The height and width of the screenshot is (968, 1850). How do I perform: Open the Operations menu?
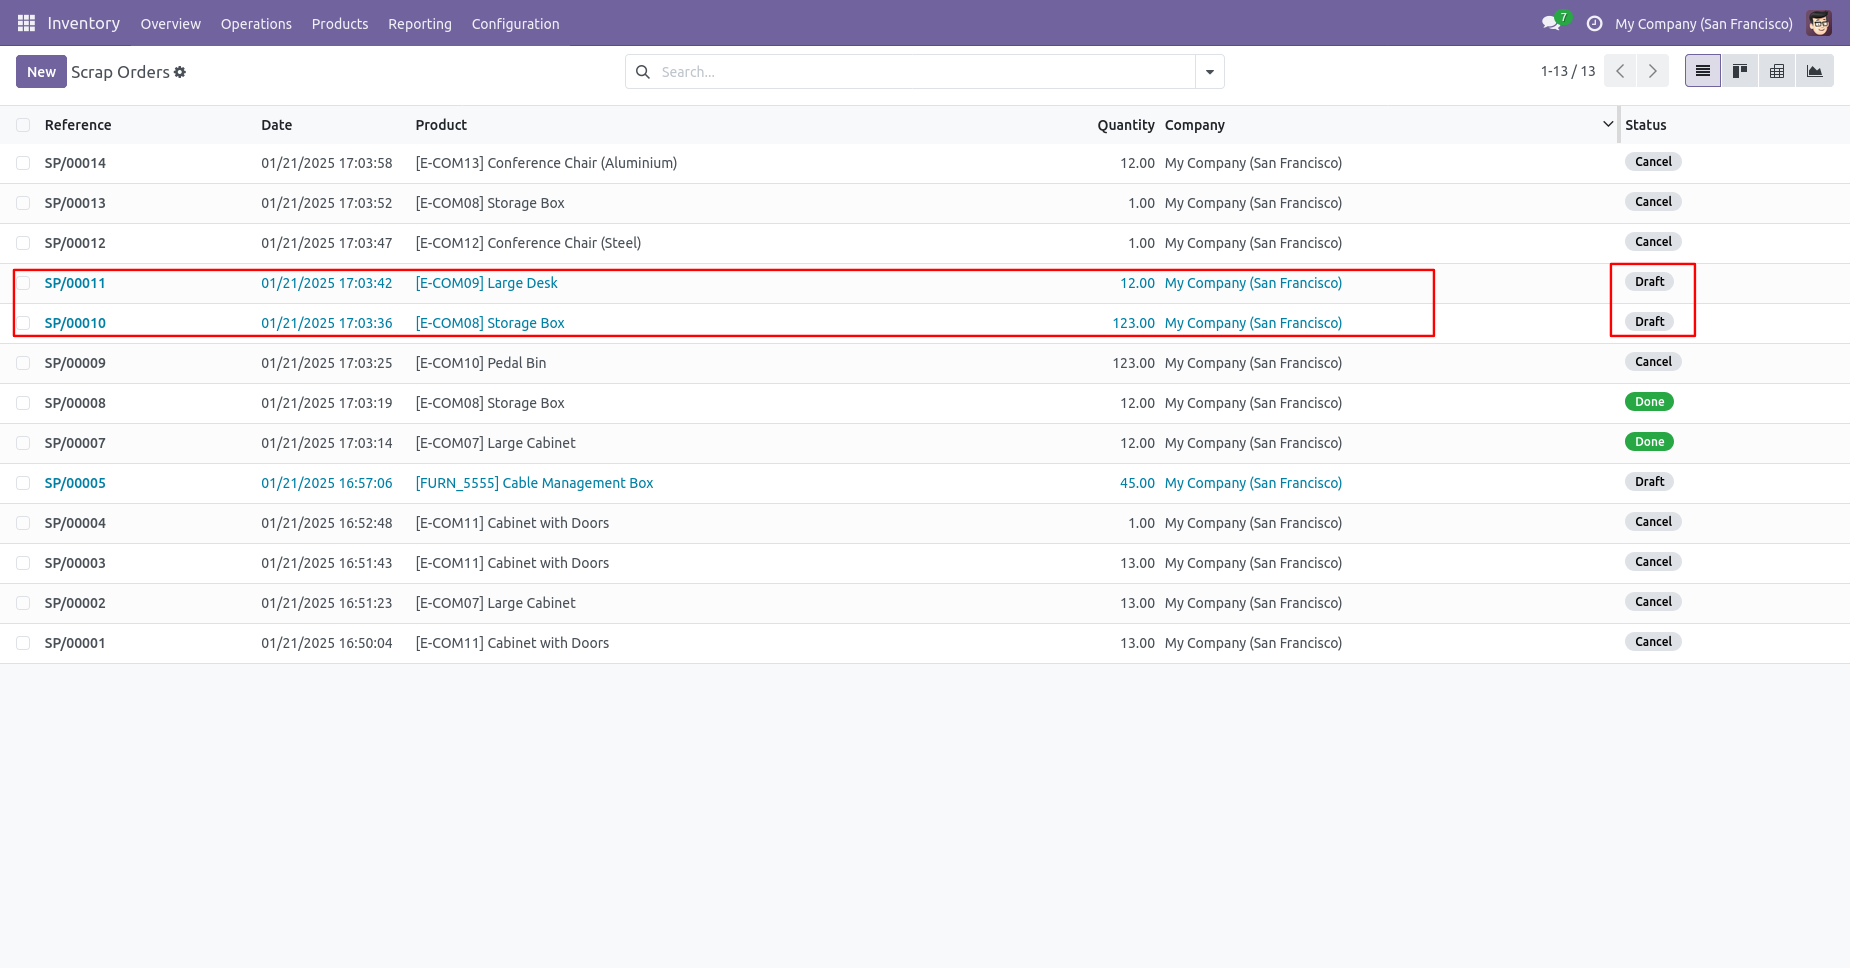256,23
